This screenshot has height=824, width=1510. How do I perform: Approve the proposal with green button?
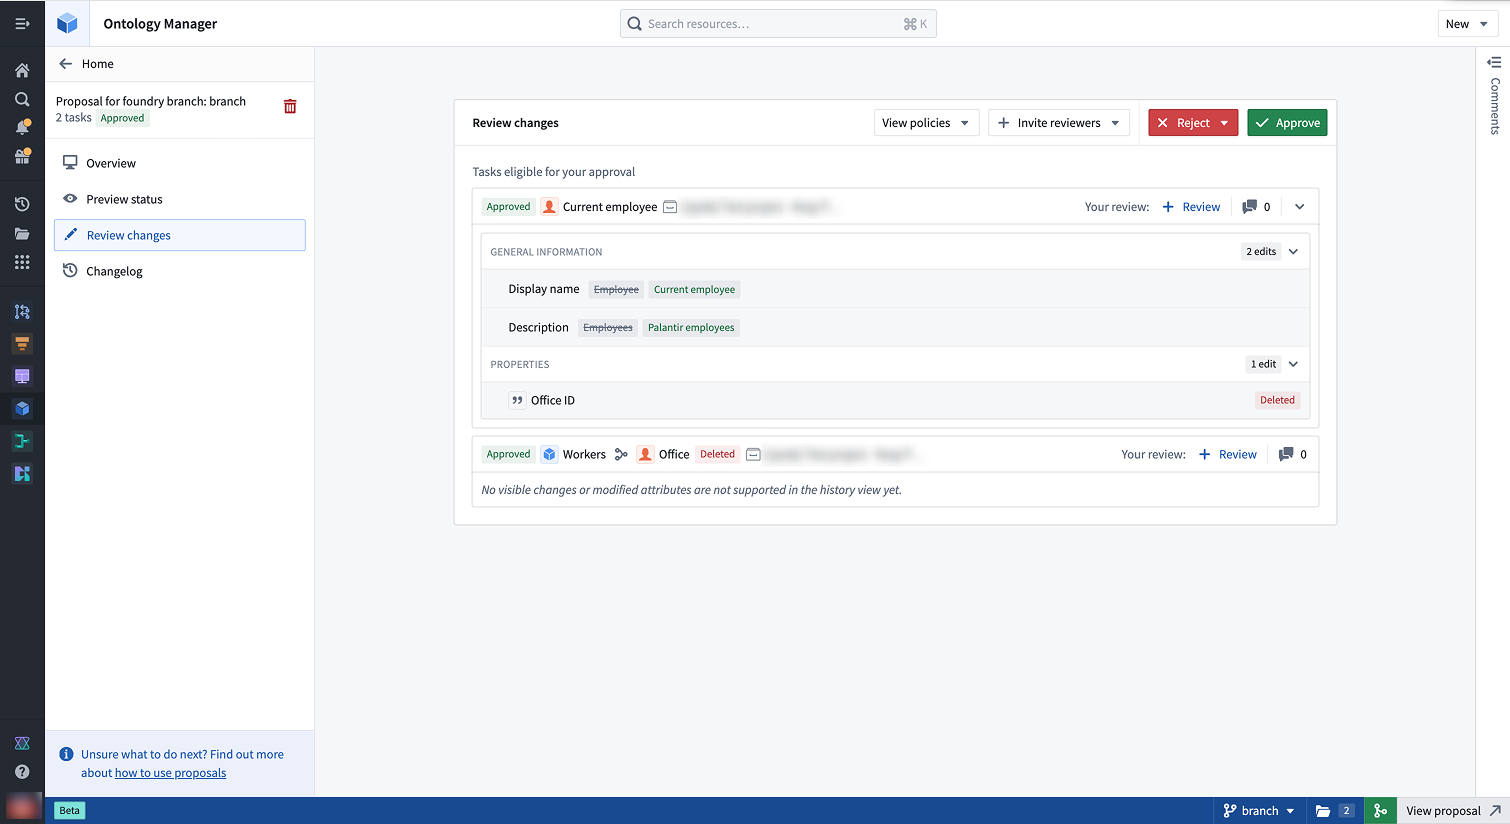coord(1287,123)
